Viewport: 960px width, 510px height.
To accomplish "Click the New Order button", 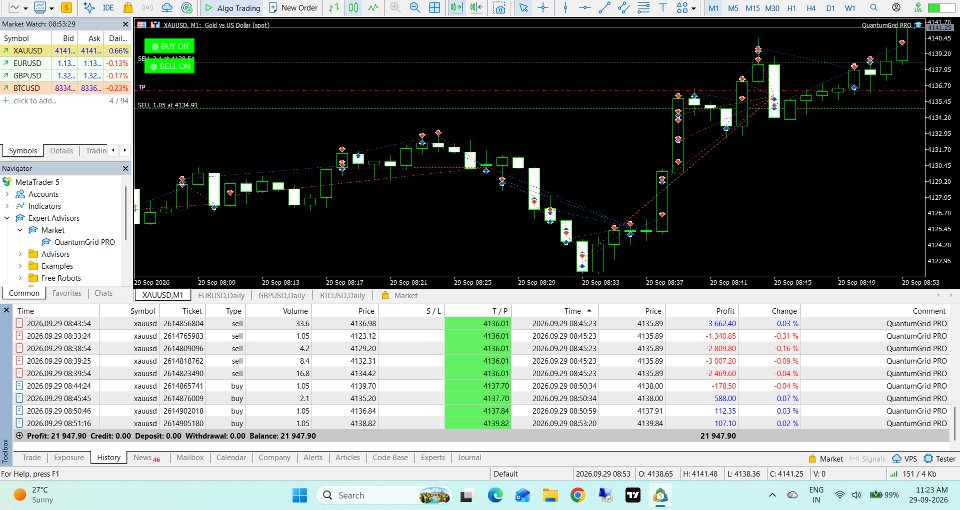I will [x=293, y=8].
